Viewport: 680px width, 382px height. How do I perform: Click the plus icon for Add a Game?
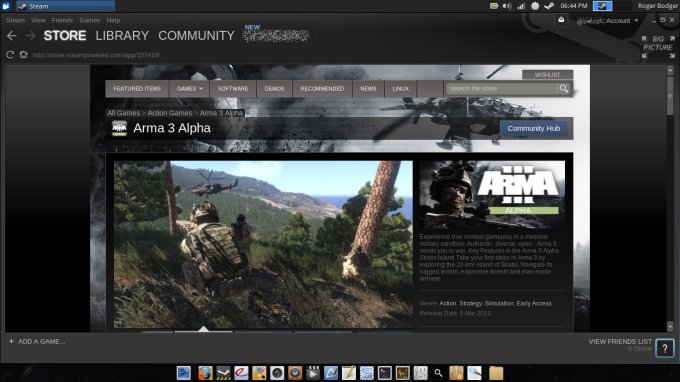[11, 341]
